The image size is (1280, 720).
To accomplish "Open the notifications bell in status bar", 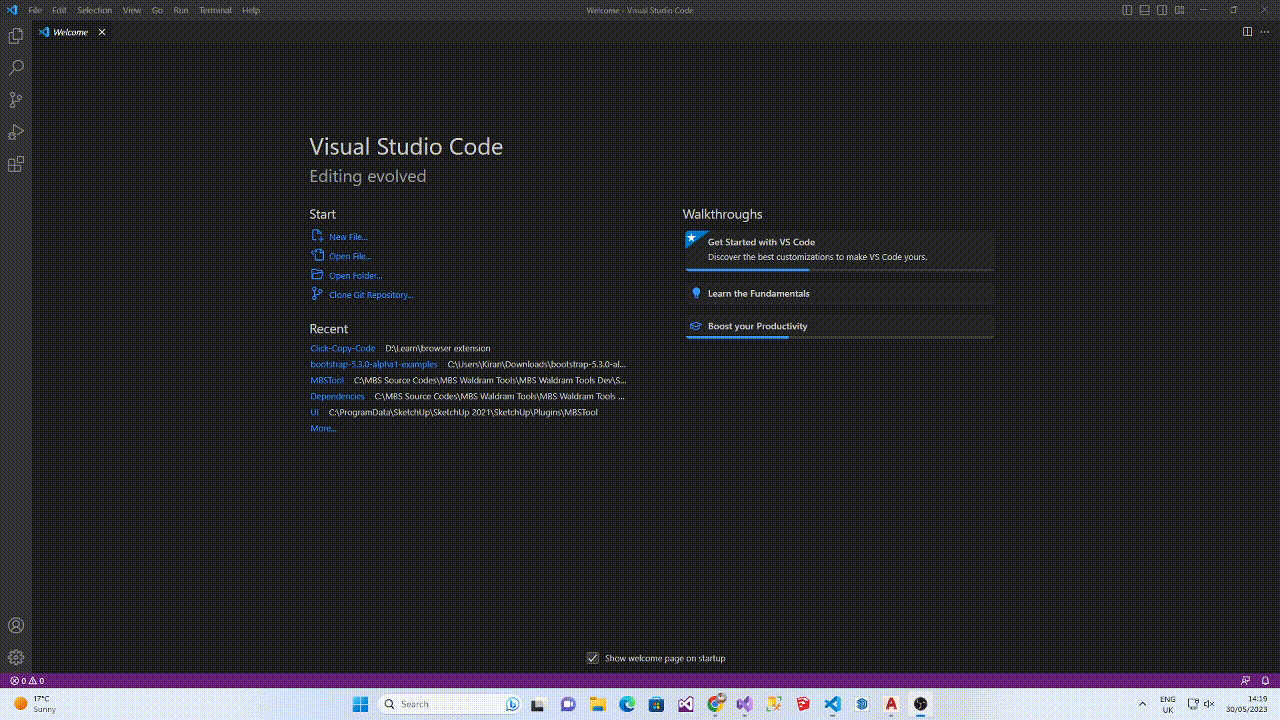I will [1265, 681].
